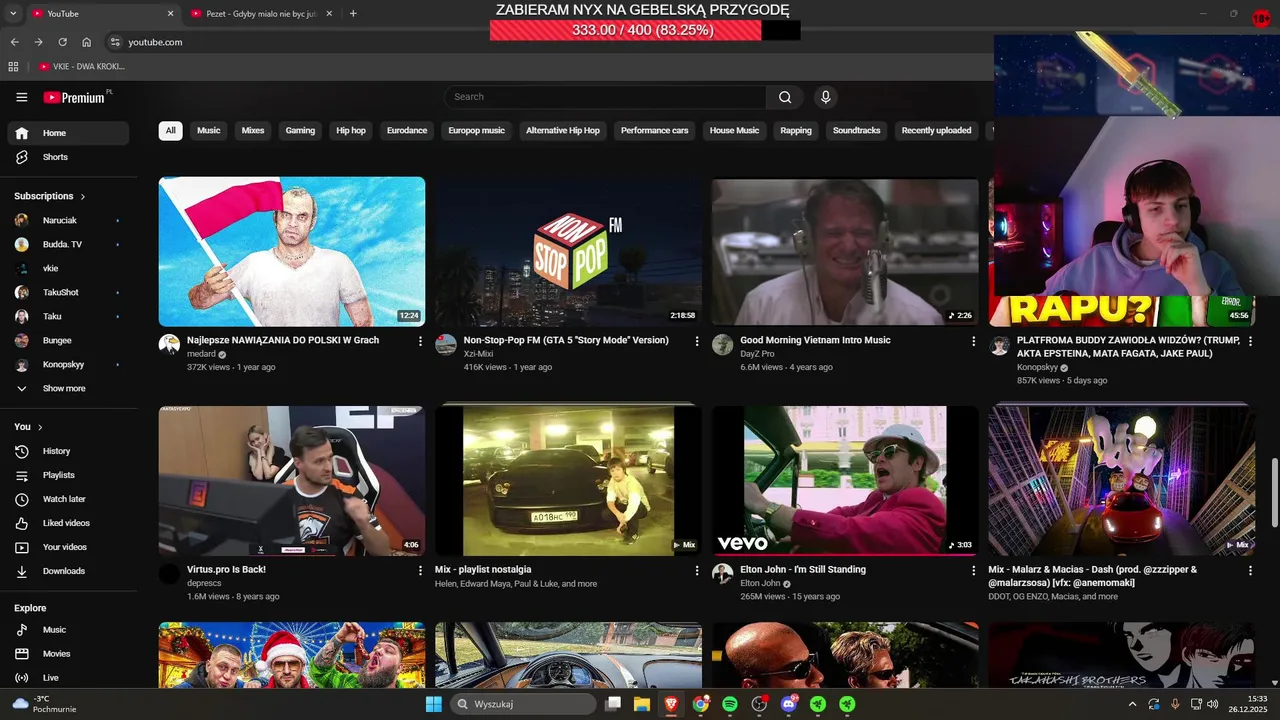1280x720 pixels.
Task: Click the YouTube search input field
Action: (606, 97)
